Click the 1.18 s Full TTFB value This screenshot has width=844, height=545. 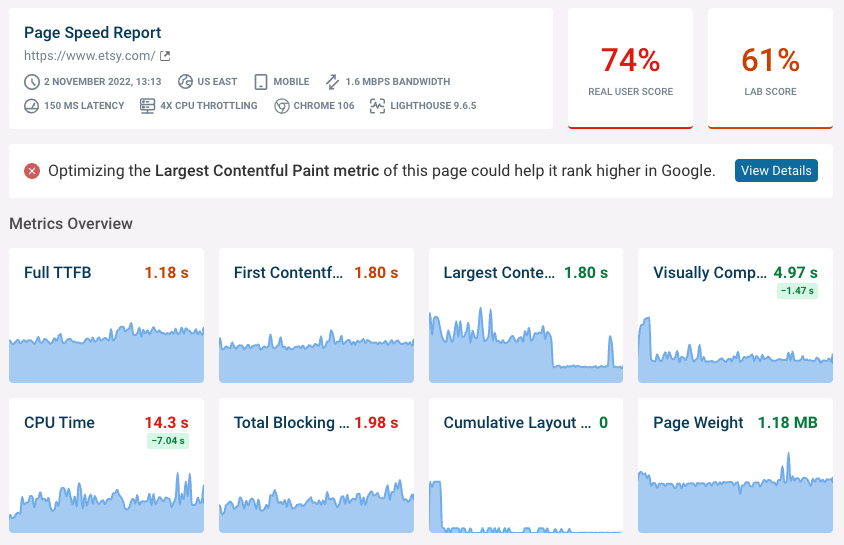point(166,273)
